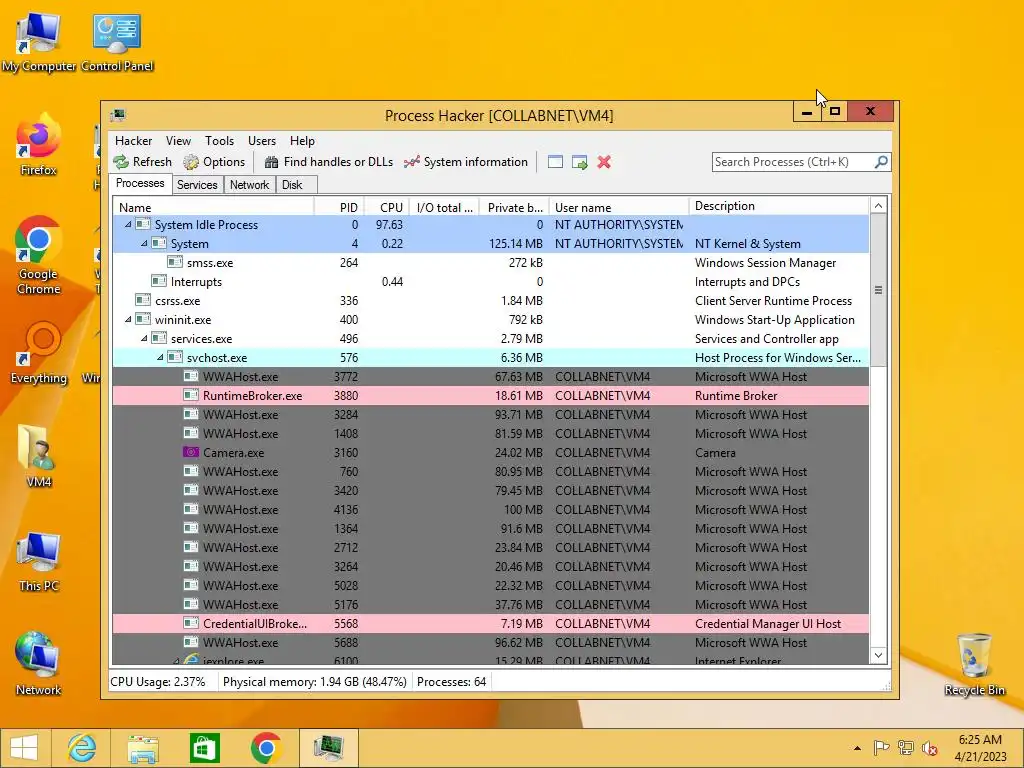Click the RuntimeBroker.exe process icon
The height and width of the screenshot is (768, 1024).
click(191, 395)
